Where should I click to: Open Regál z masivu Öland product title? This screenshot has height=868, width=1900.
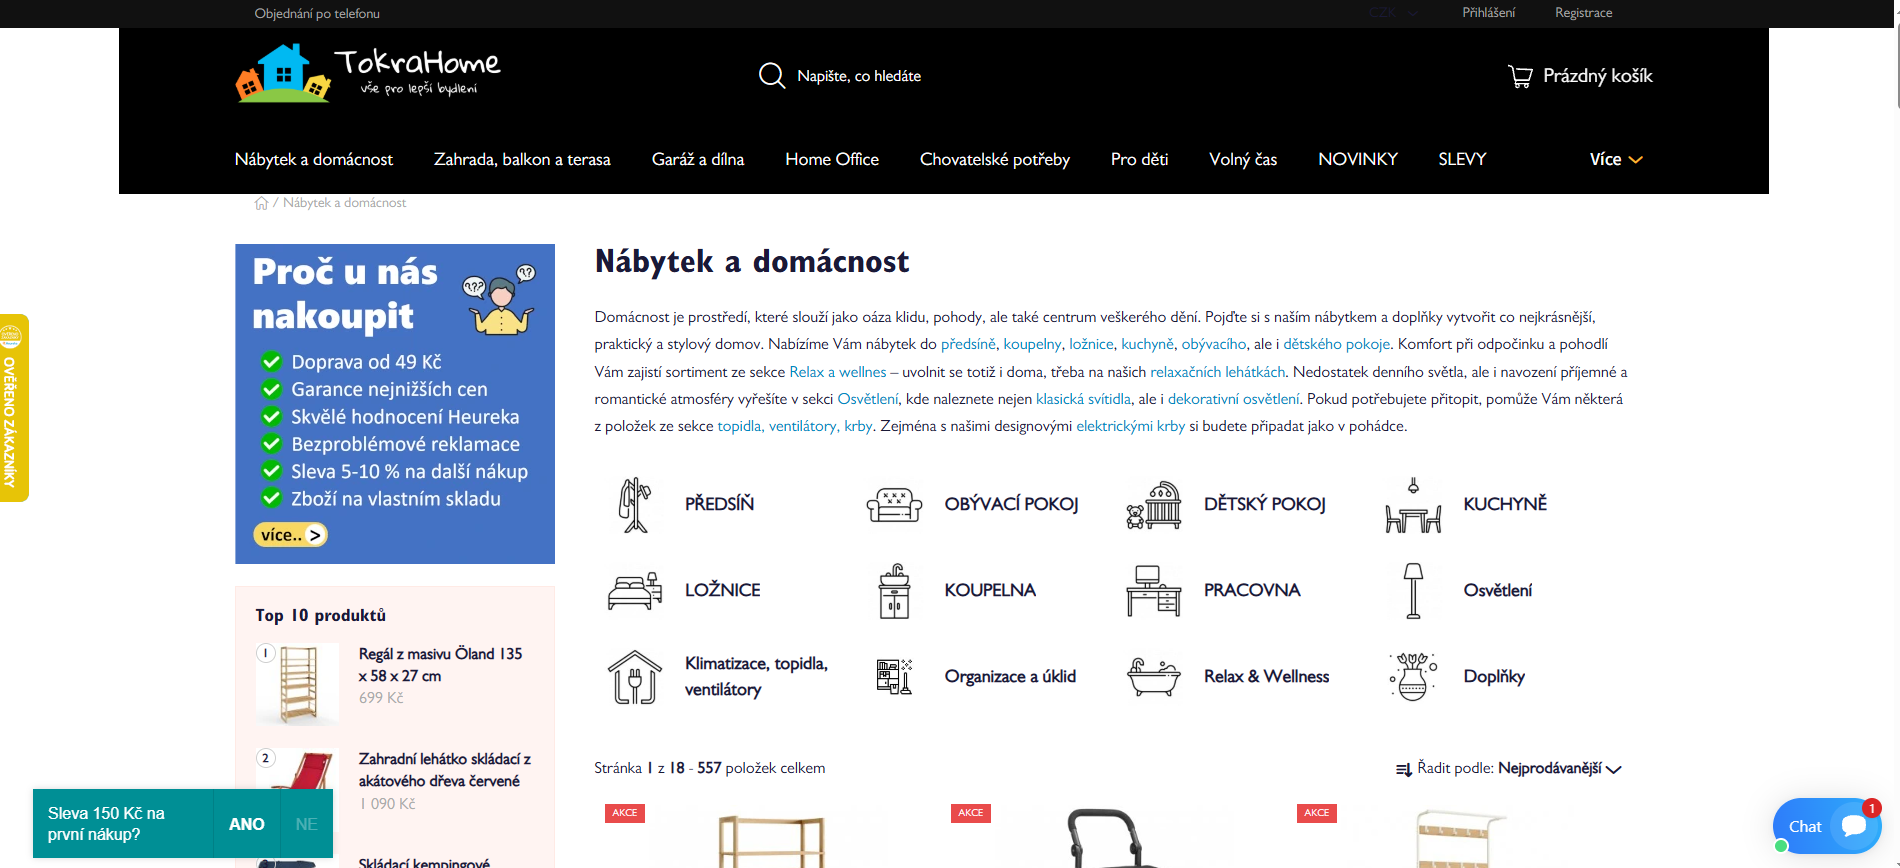coord(440,665)
